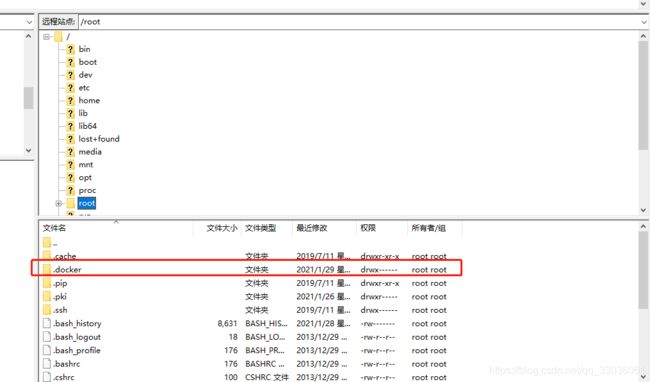Open the remote site path dropdown
The height and width of the screenshot is (382, 650).
pyautogui.click(x=643, y=22)
